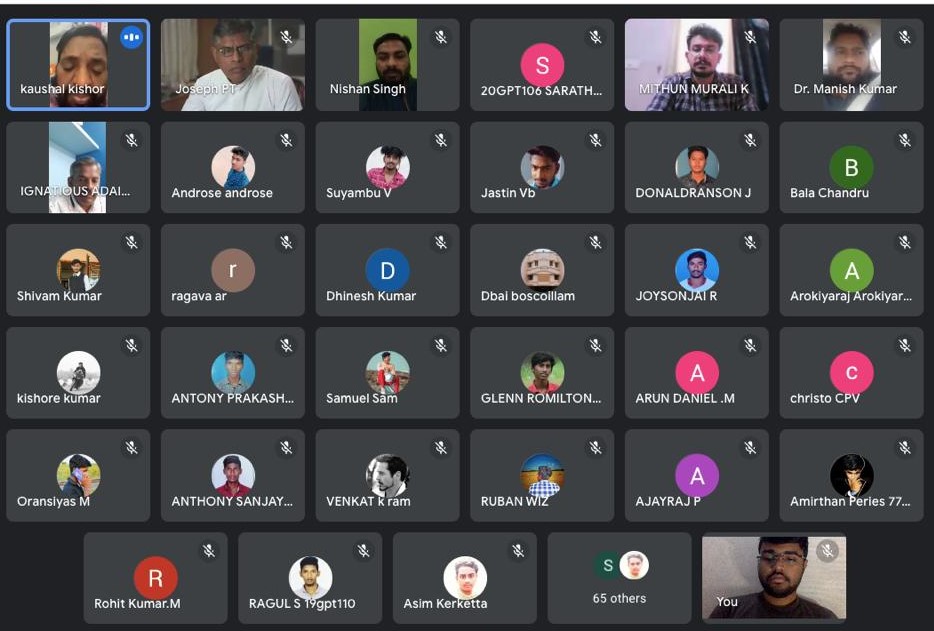
Task: Select the AJAYRAJ P purple avatar
Action: (x=697, y=475)
